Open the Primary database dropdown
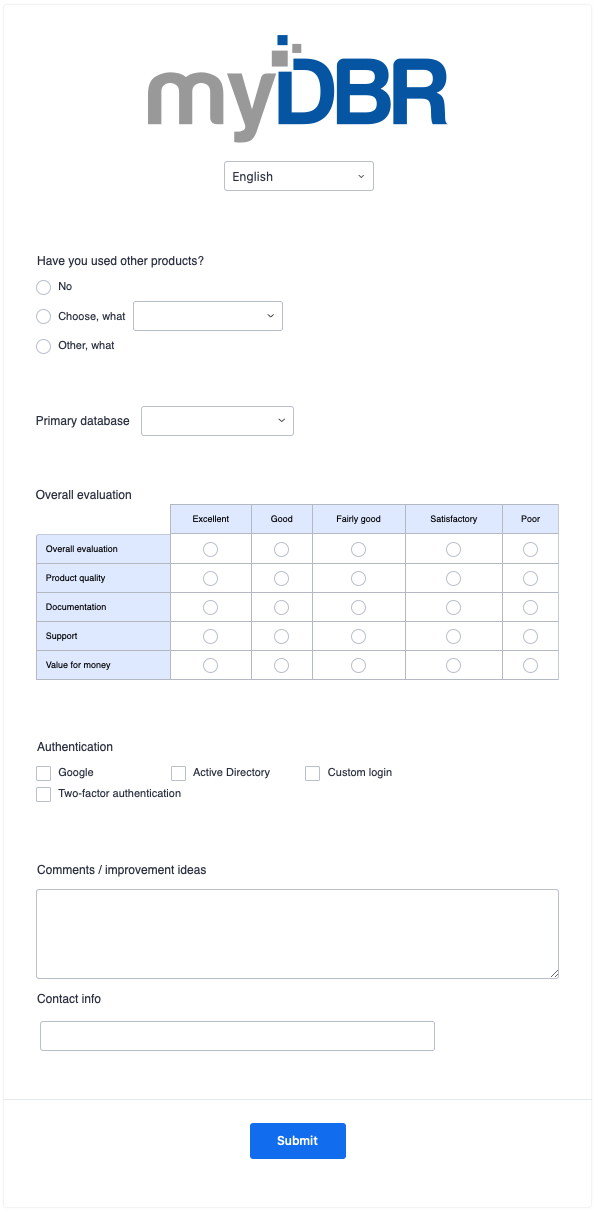Image resolution: width=594 pixels, height=1212 pixels. (218, 421)
